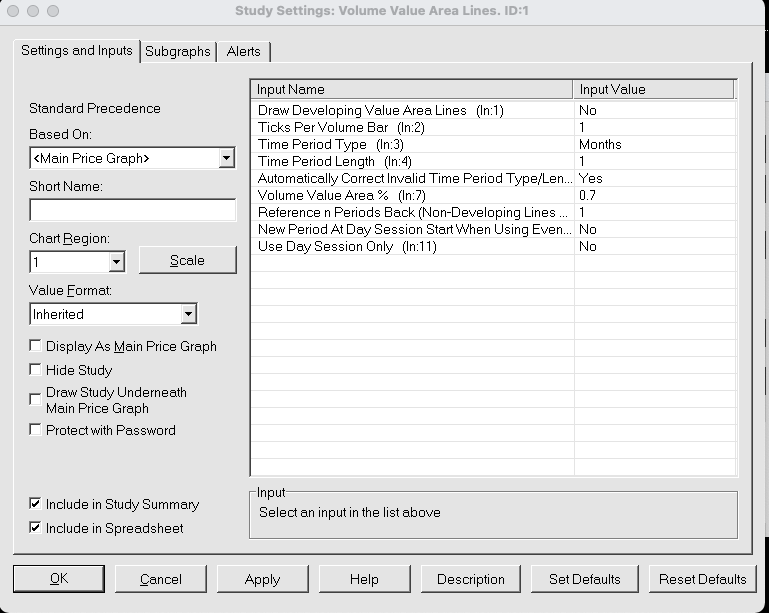Enable Display As Main Price Graph checkbox
This screenshot has height=613, width=769.
tap(35, 346)
